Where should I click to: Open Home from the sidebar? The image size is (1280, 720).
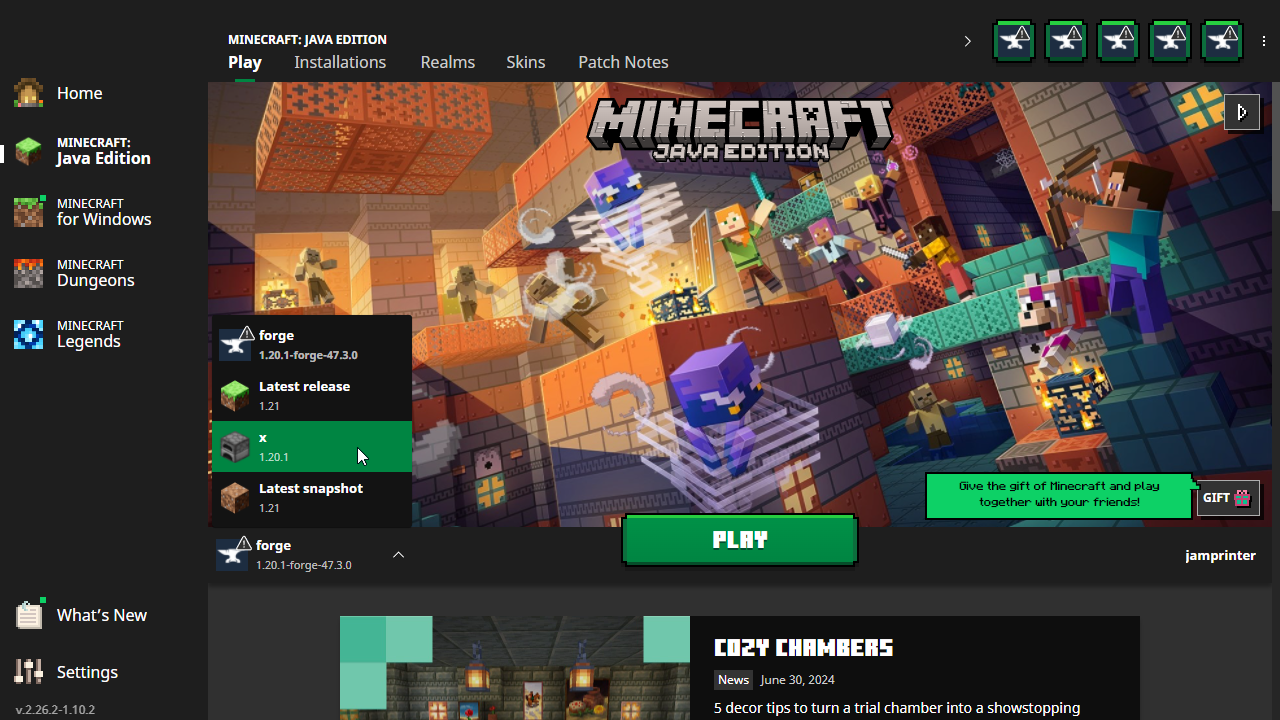click(x=78, y=93)
